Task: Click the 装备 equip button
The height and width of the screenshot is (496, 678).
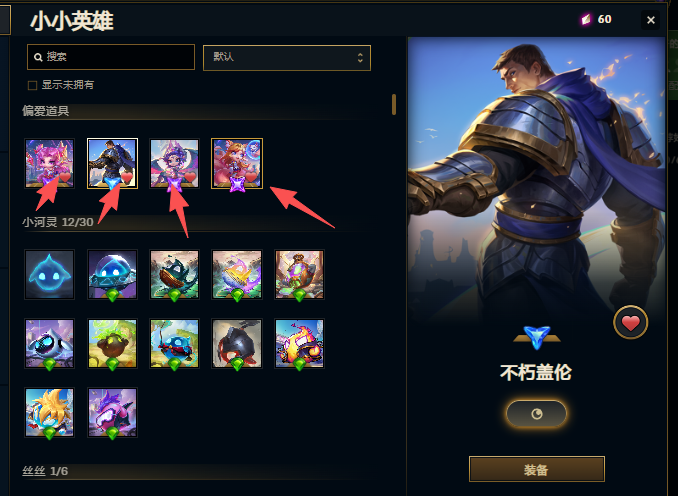Action: [x=537, y=469]
